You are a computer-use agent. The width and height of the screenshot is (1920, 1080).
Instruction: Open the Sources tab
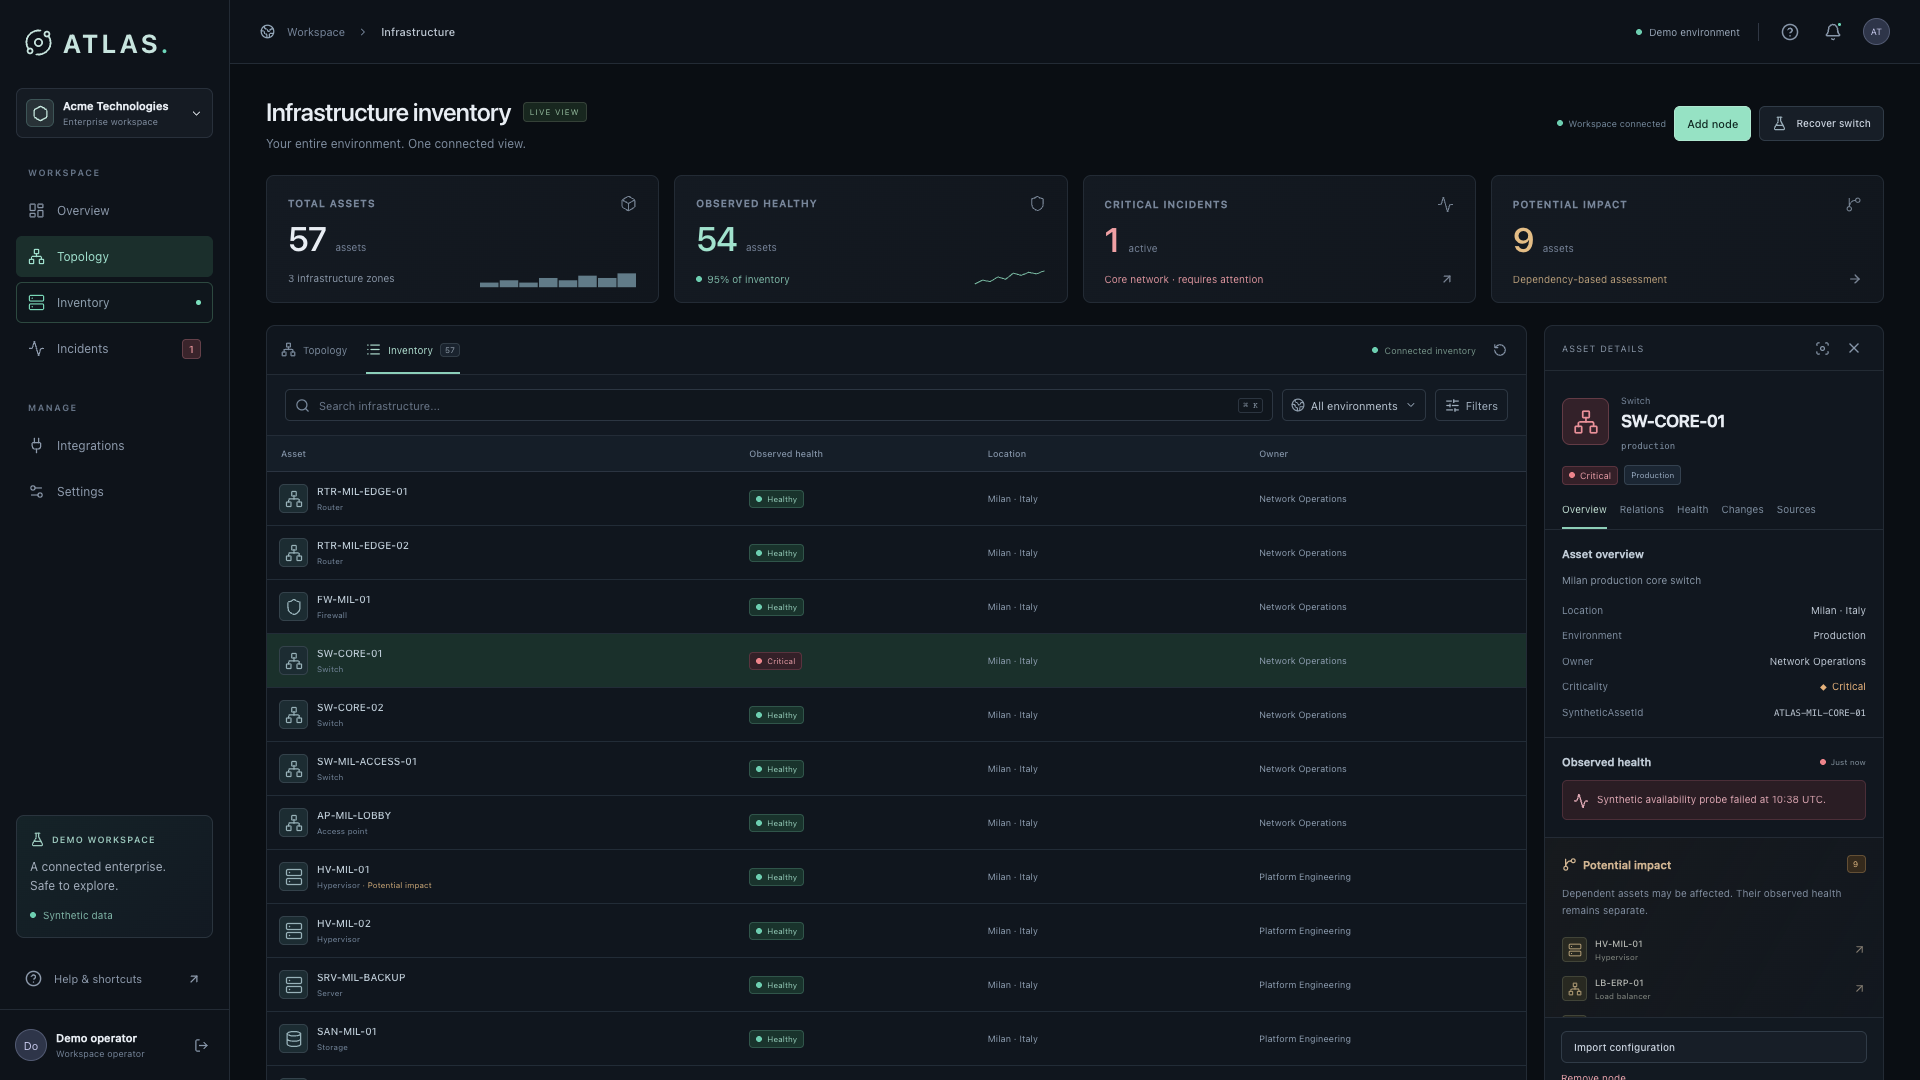click(x=1795, y=510)
